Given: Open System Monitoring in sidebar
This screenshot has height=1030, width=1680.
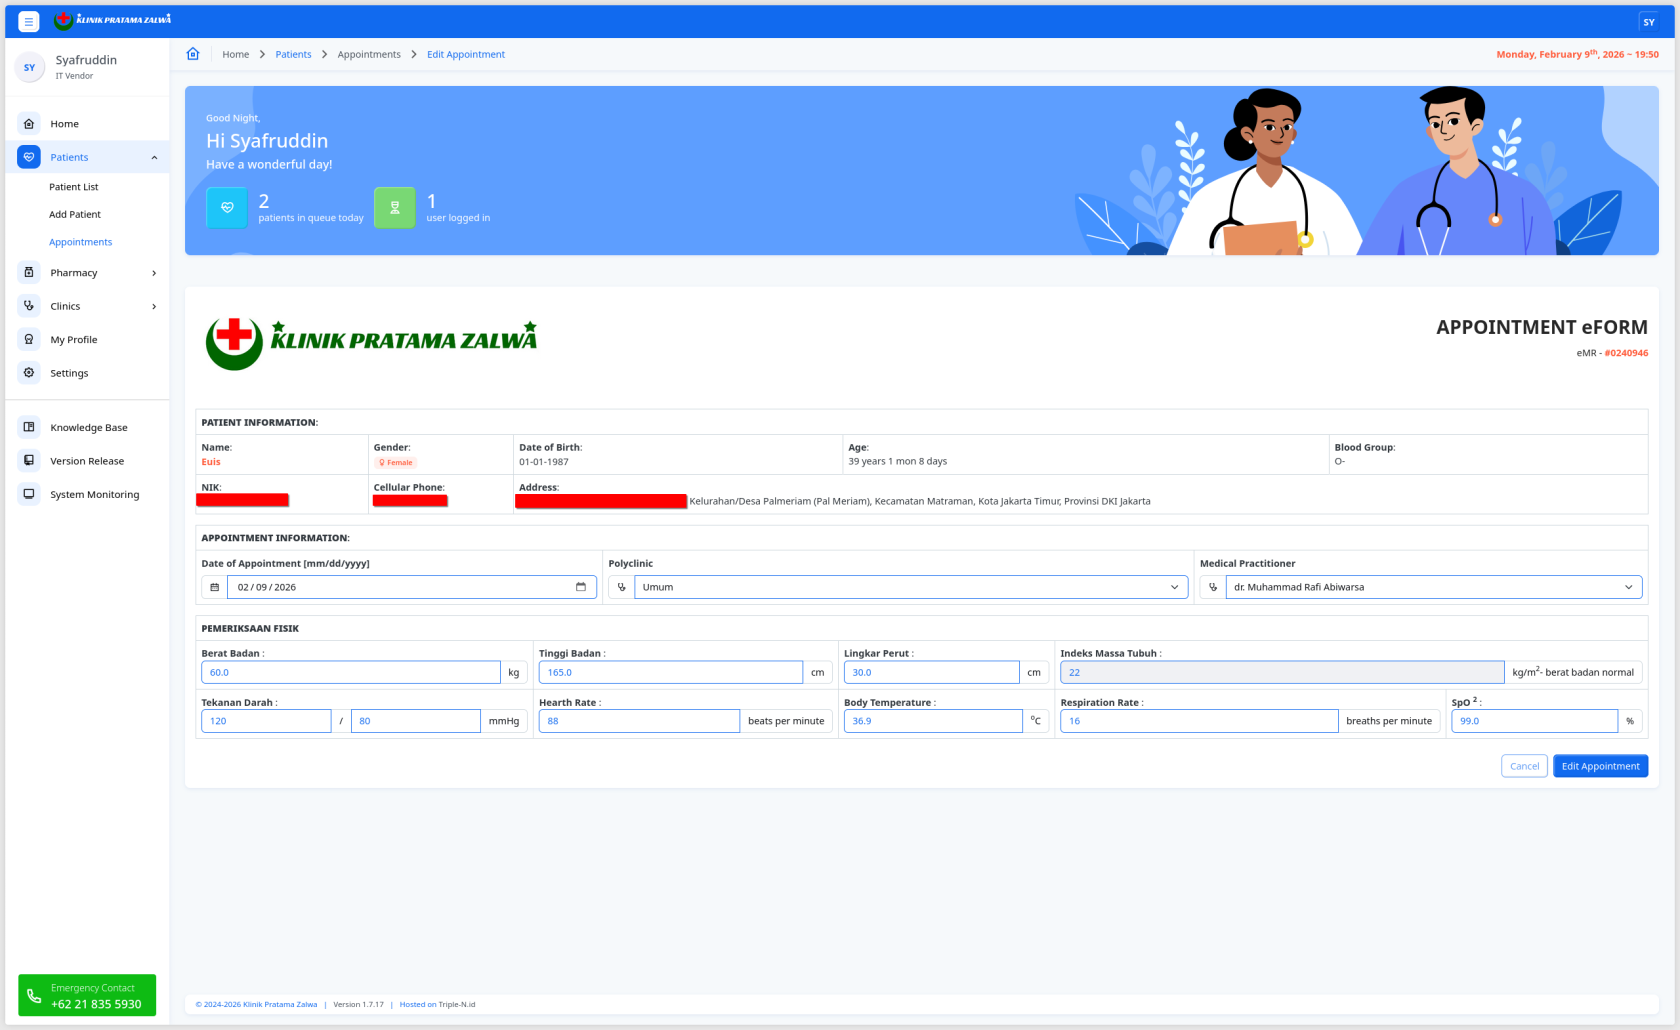Looking at the screenshot, I should [94, 494].
